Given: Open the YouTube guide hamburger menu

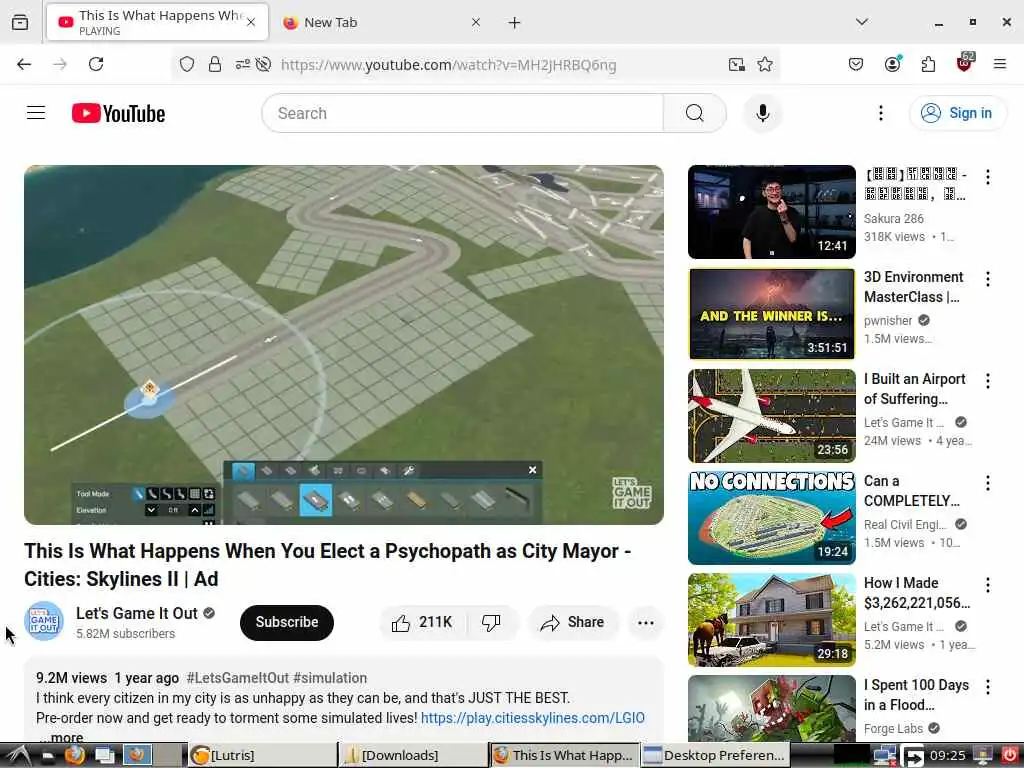Looking at the screenshot, I should pyautogui.click(x=36, y=113).
